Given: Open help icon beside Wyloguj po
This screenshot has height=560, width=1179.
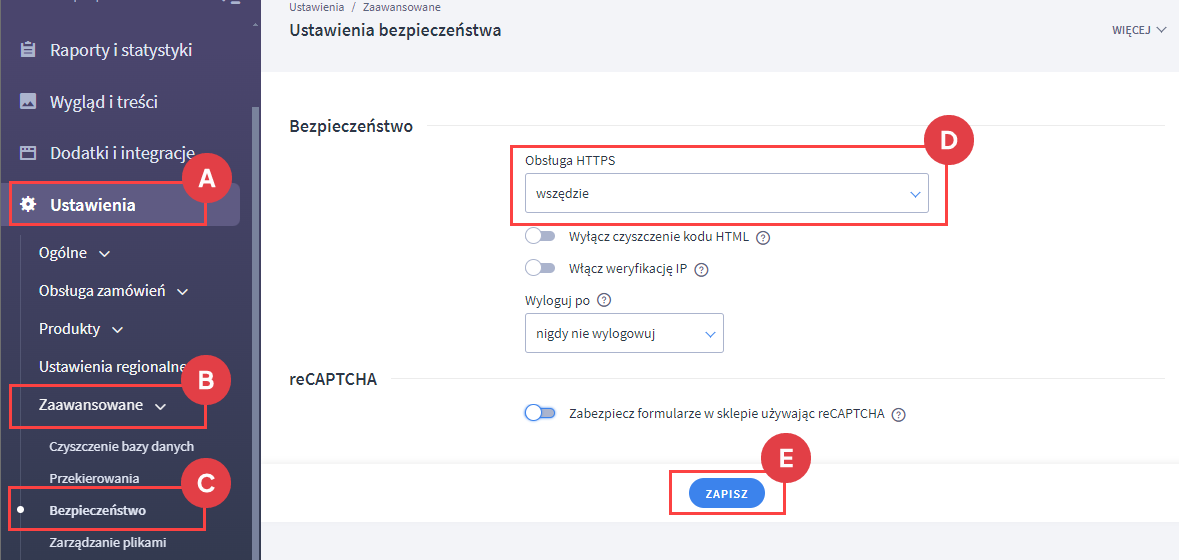Looking at the screenshot, I should click(x=603, y=299).
